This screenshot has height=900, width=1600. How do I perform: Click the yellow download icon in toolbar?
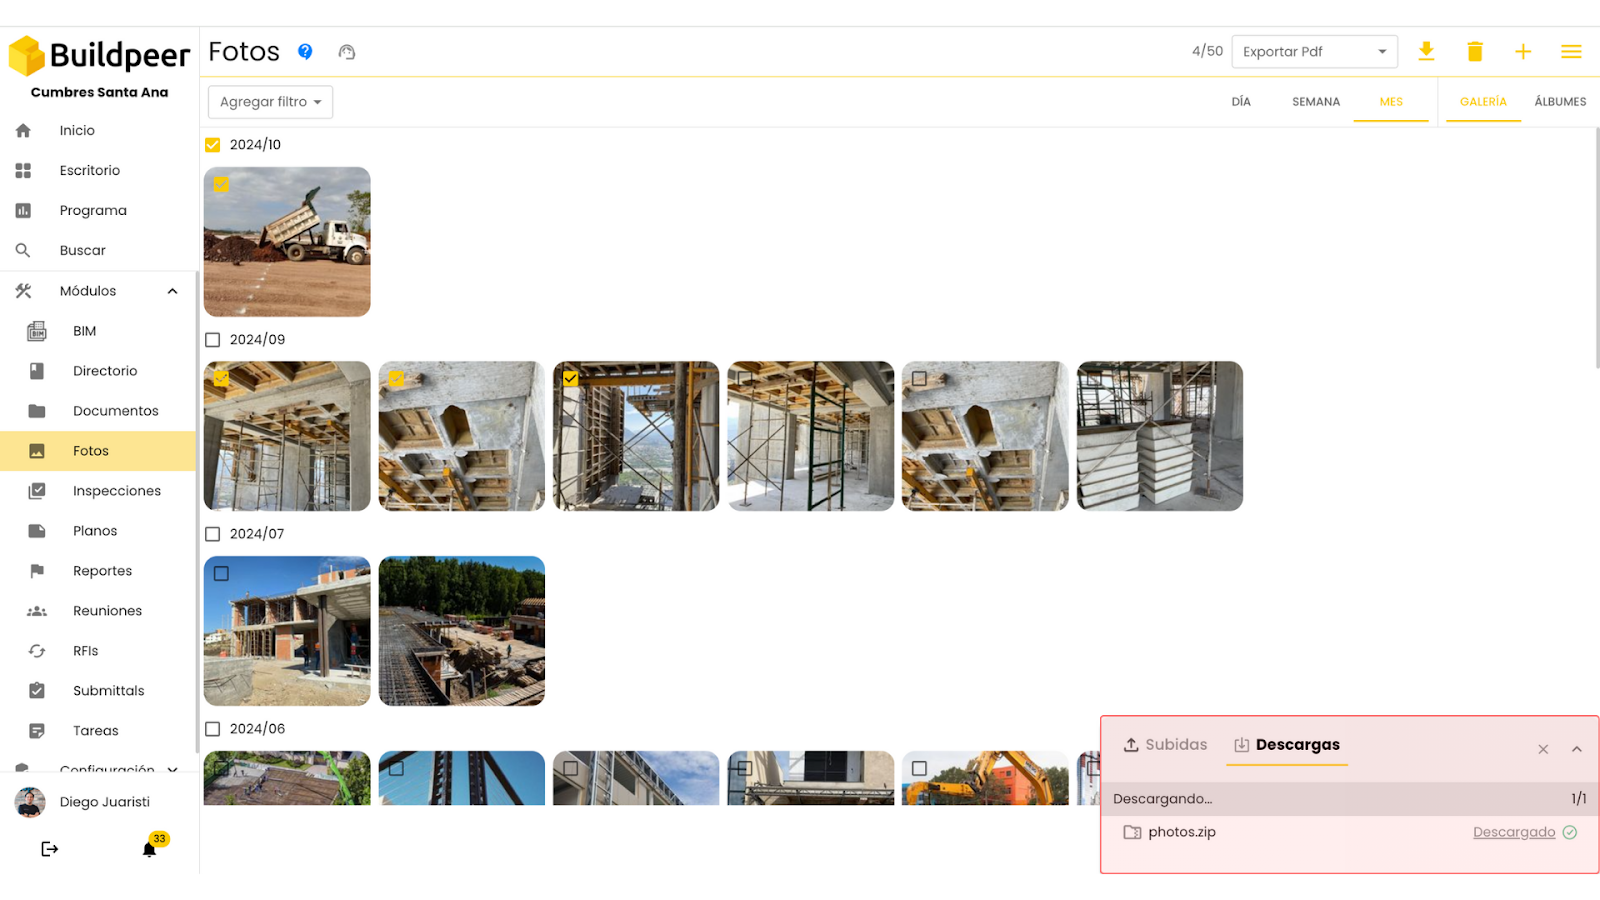pyautogui.click(x=1426, y=51)
